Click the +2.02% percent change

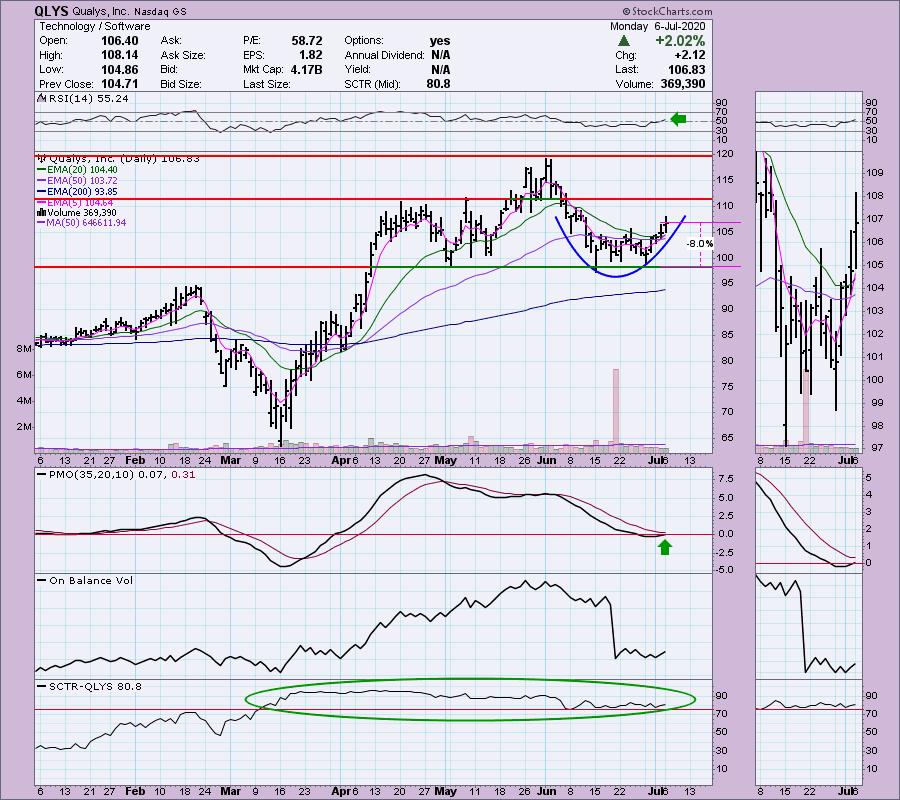click(x=680, y=41)
